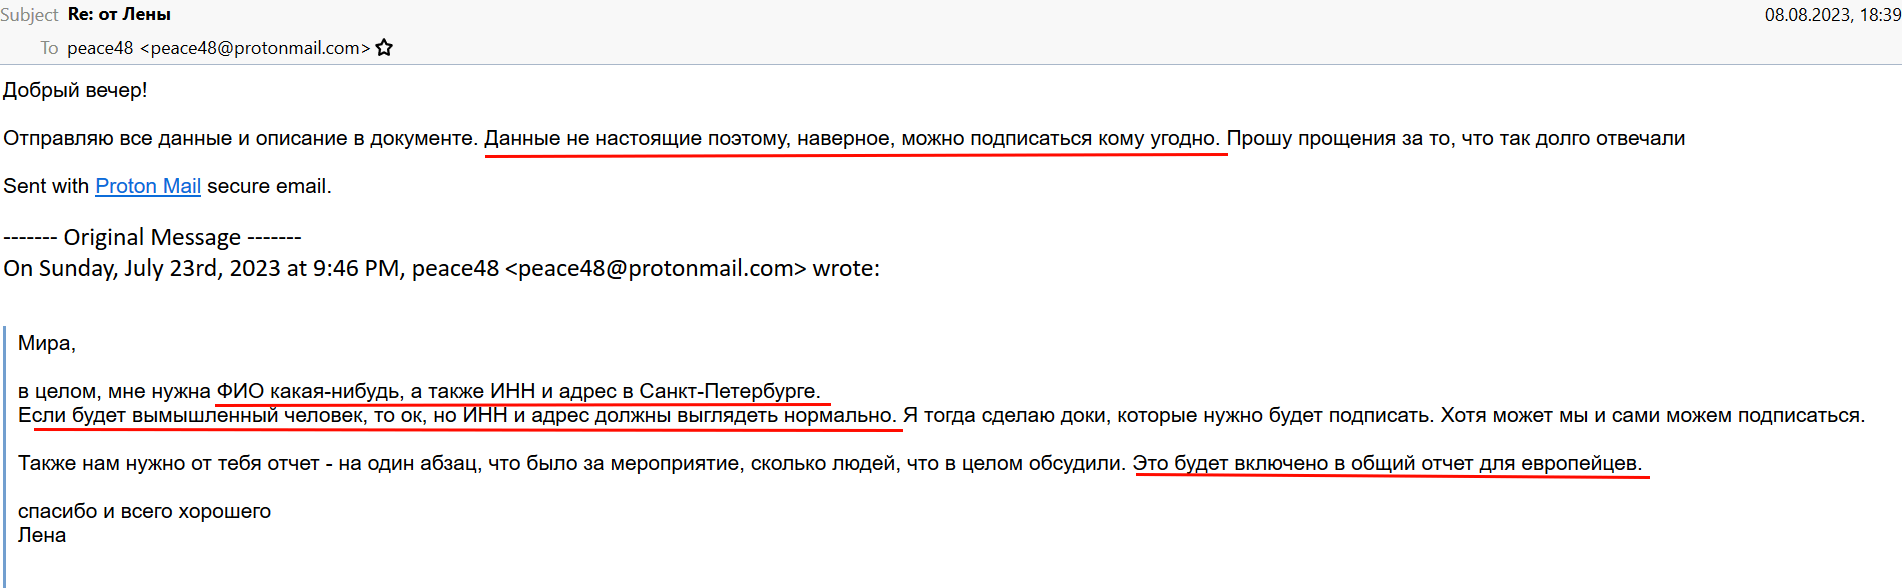Click the "Subject" field label
Image resolution: width=1902 pixels, height=588 pixels.
point(29,15)
